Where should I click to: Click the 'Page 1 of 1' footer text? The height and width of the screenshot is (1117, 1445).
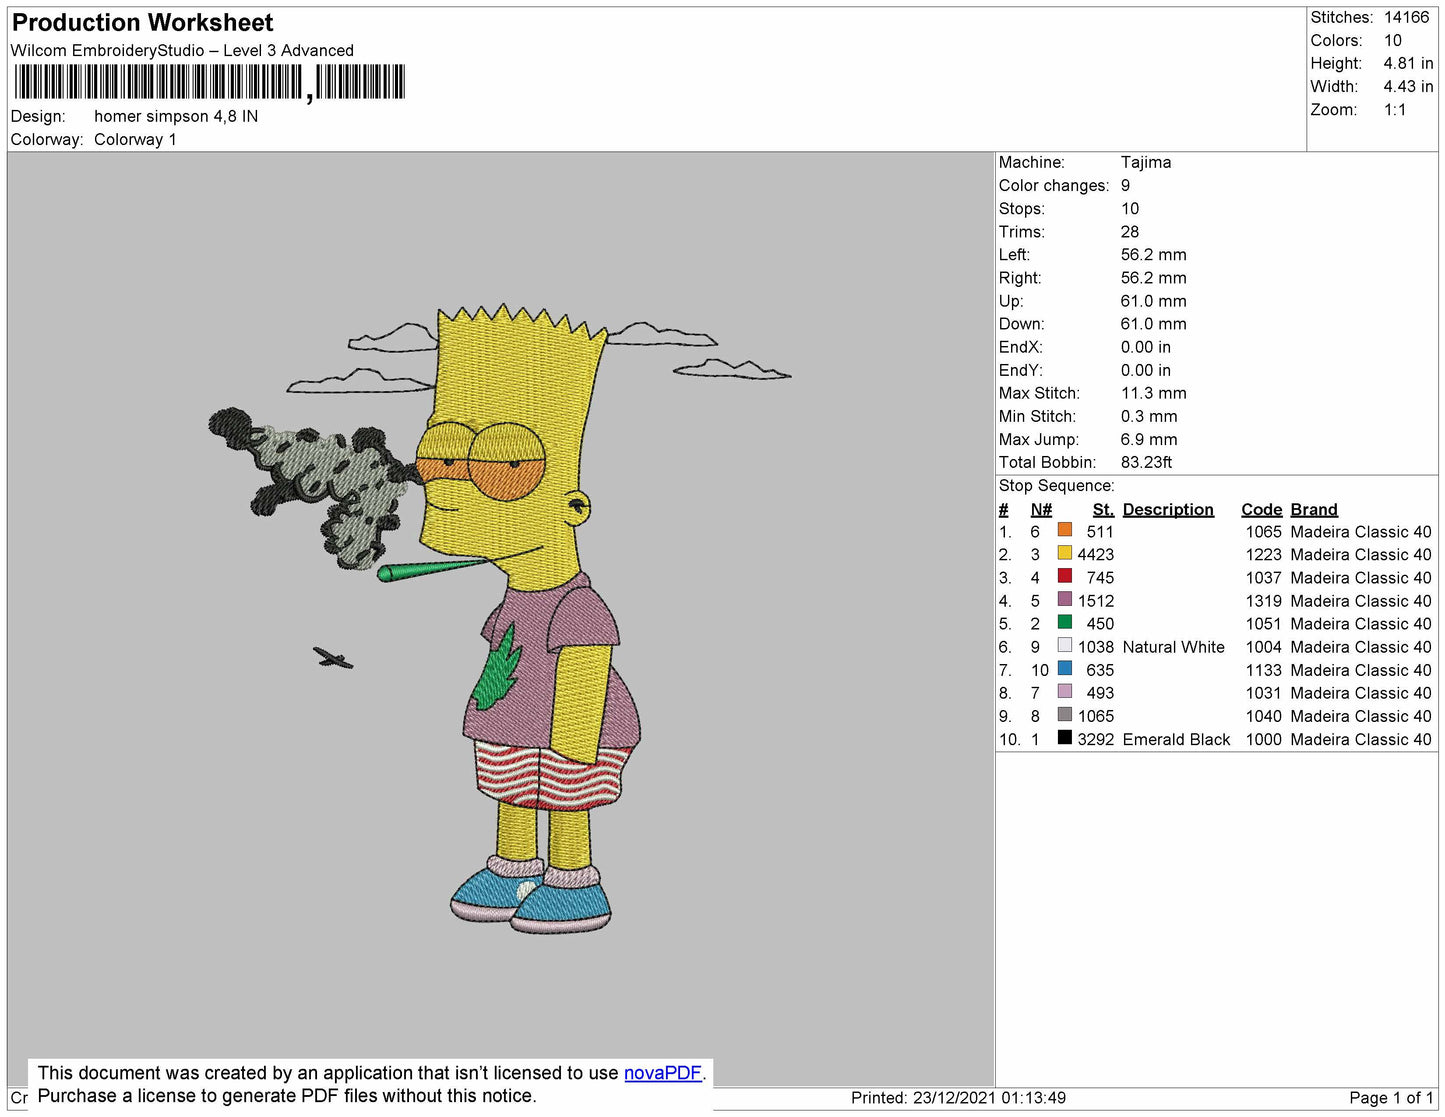coord(1391,1097)
